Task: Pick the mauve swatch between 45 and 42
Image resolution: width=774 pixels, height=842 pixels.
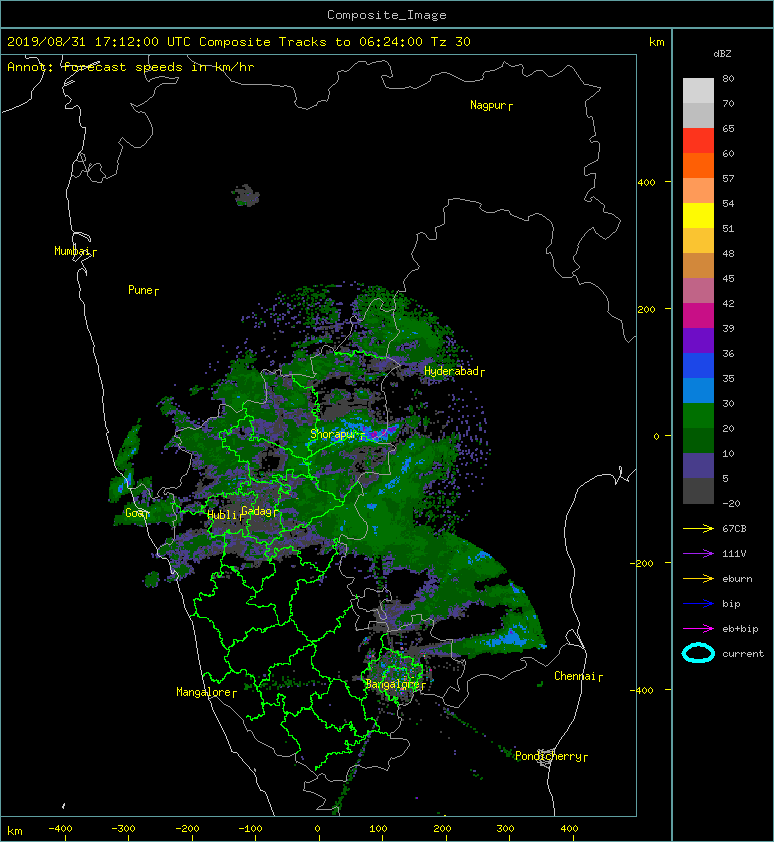Action: tap(698, 291)
